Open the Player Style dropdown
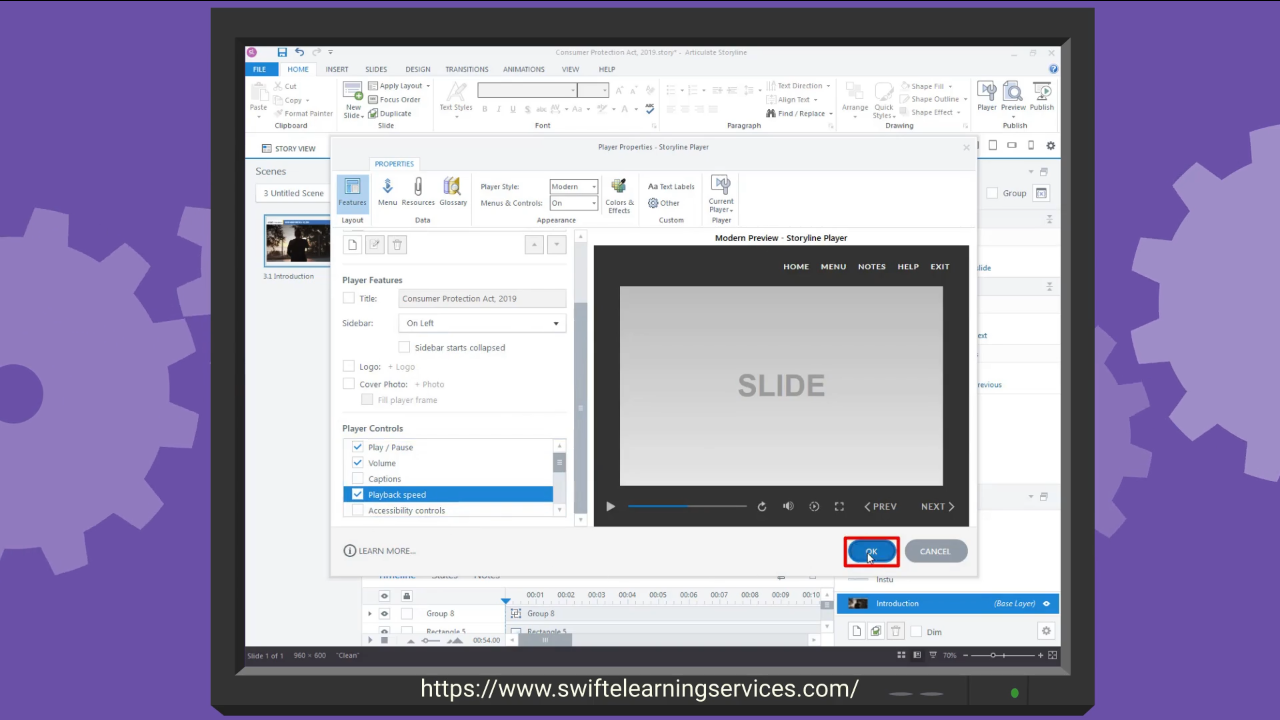 [574, 187]
